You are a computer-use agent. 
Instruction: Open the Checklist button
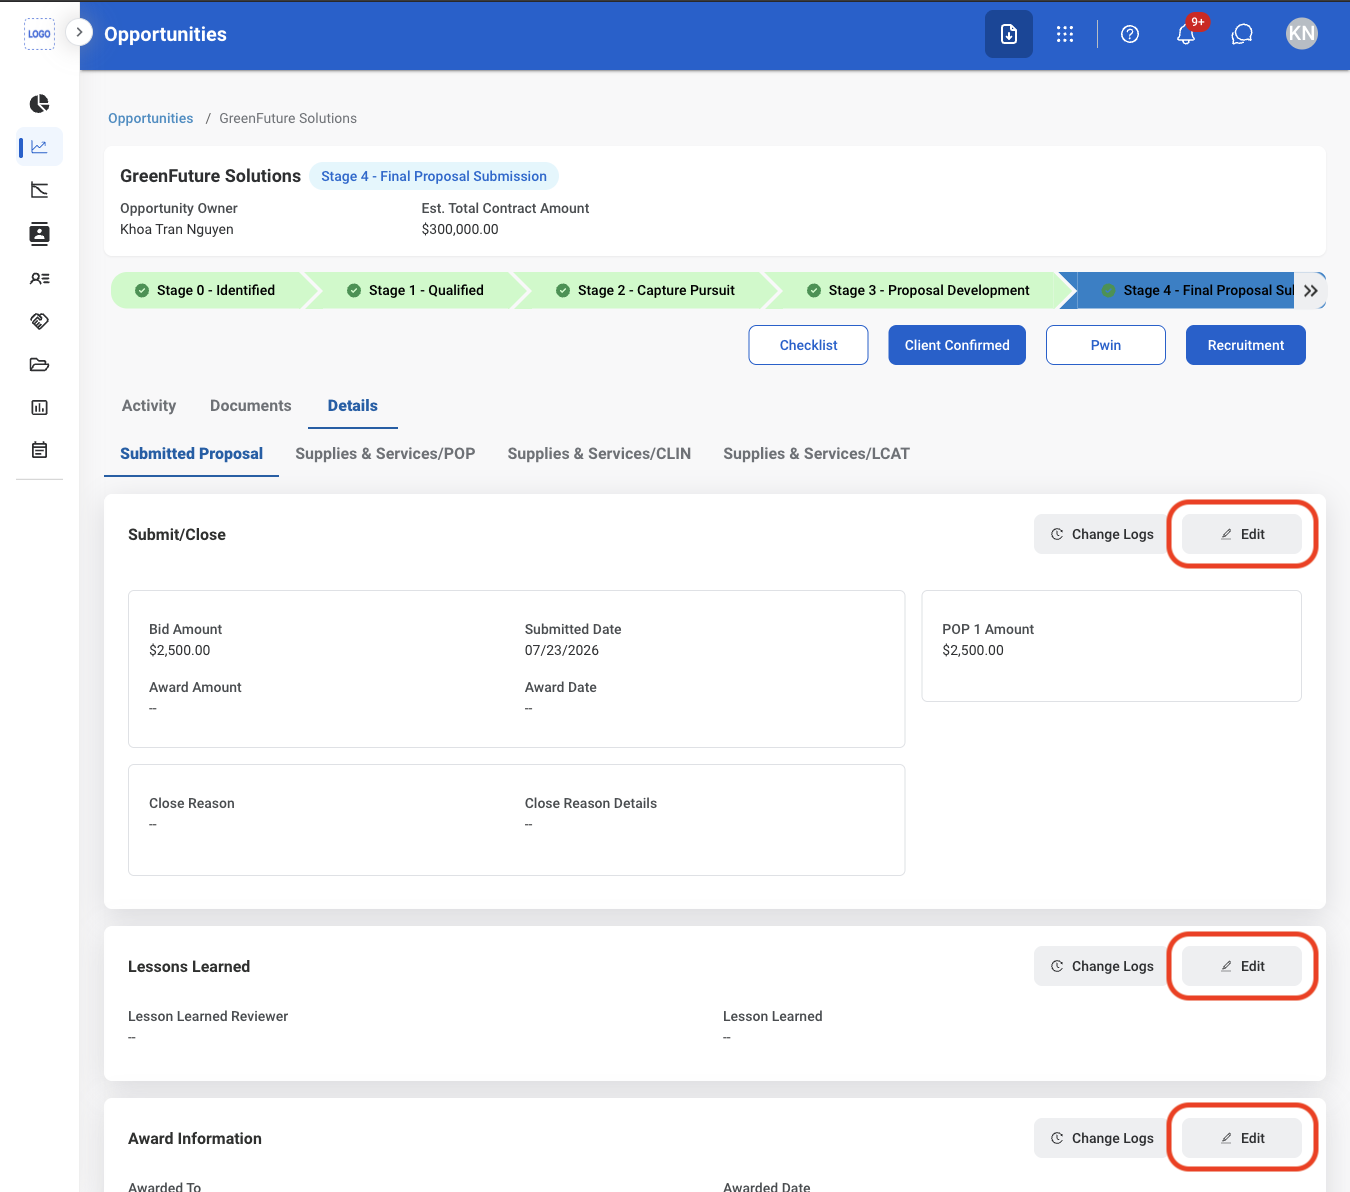808,345
